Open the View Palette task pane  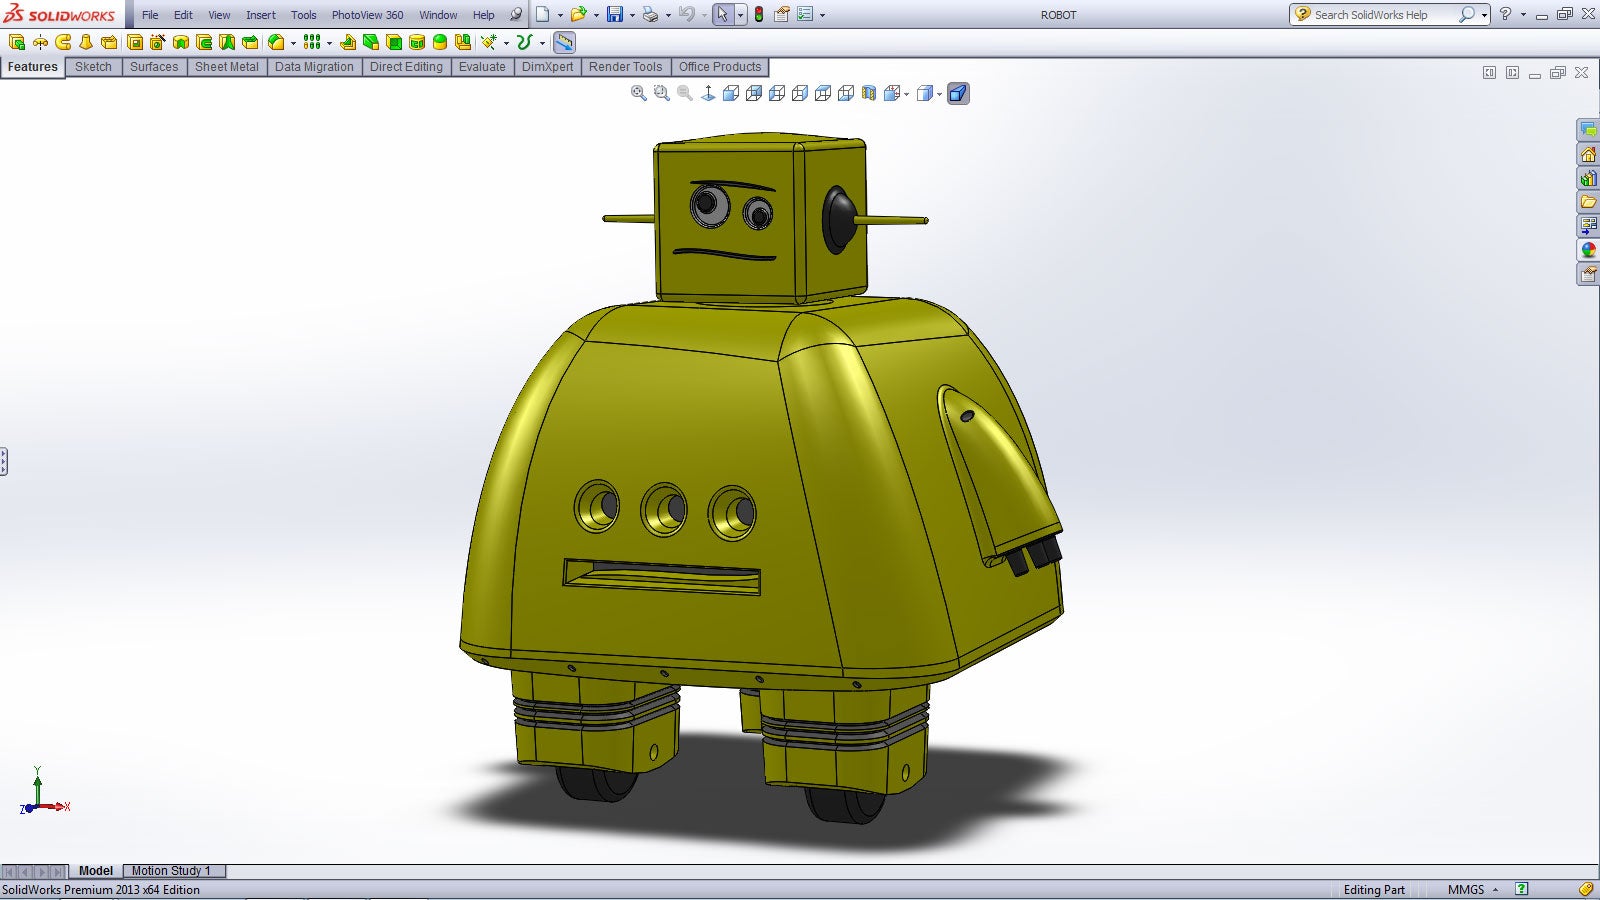(1588, 223)
